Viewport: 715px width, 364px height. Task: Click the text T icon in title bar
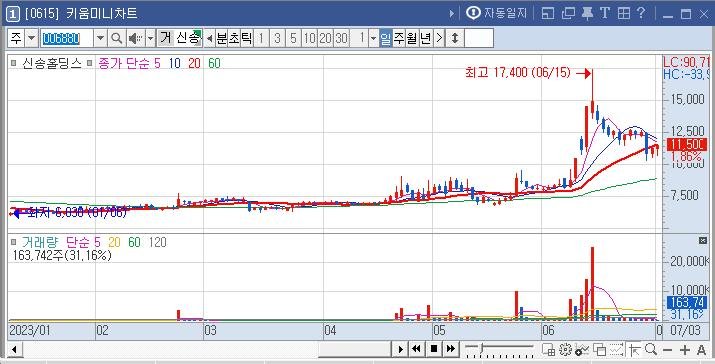(605, 13)
